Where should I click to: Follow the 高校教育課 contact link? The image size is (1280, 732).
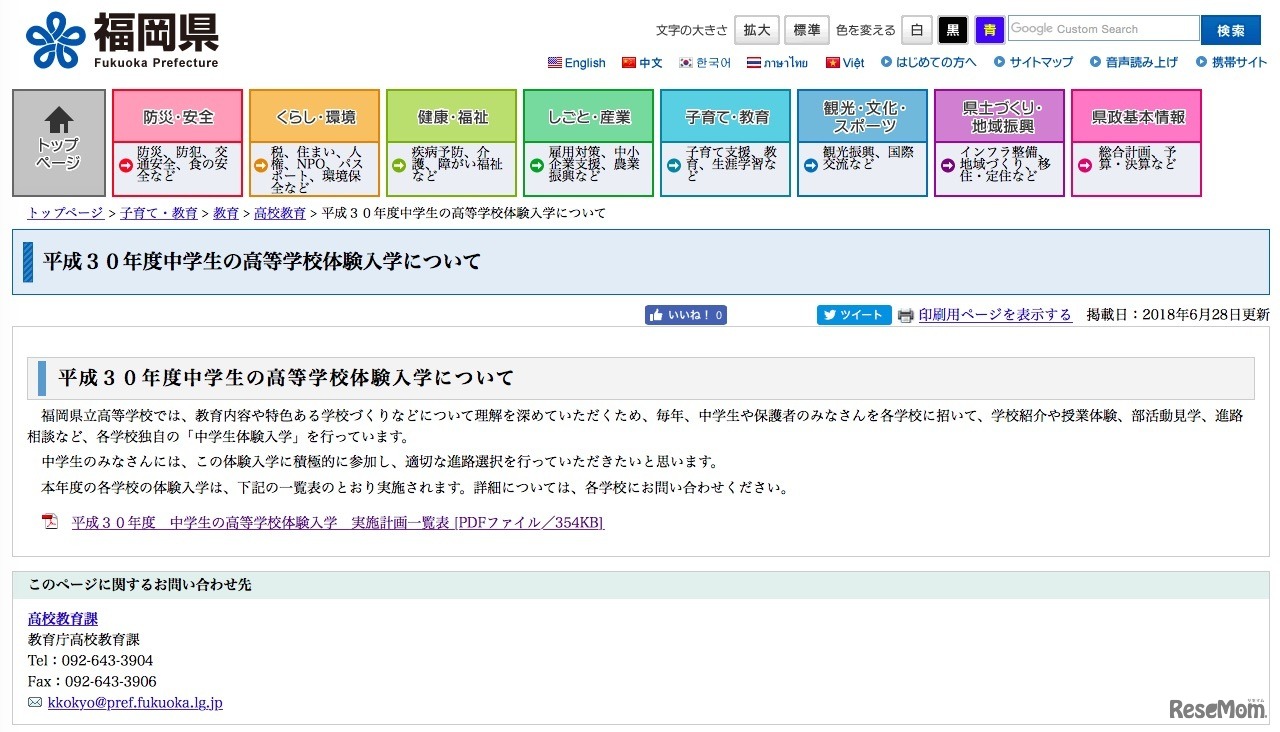[x=61, y=618]
